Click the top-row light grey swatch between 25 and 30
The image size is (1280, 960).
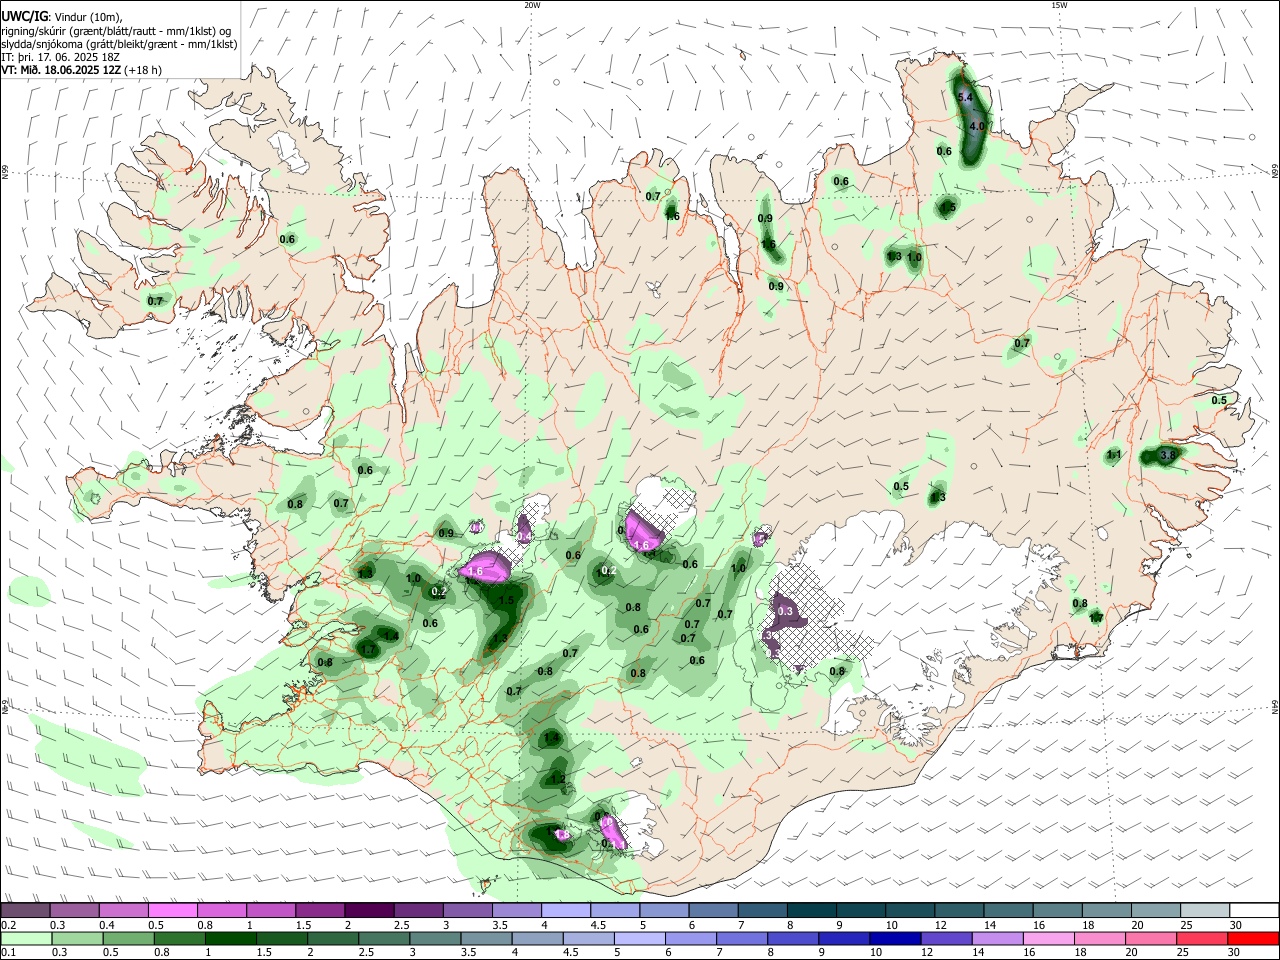click(1203, 910)
